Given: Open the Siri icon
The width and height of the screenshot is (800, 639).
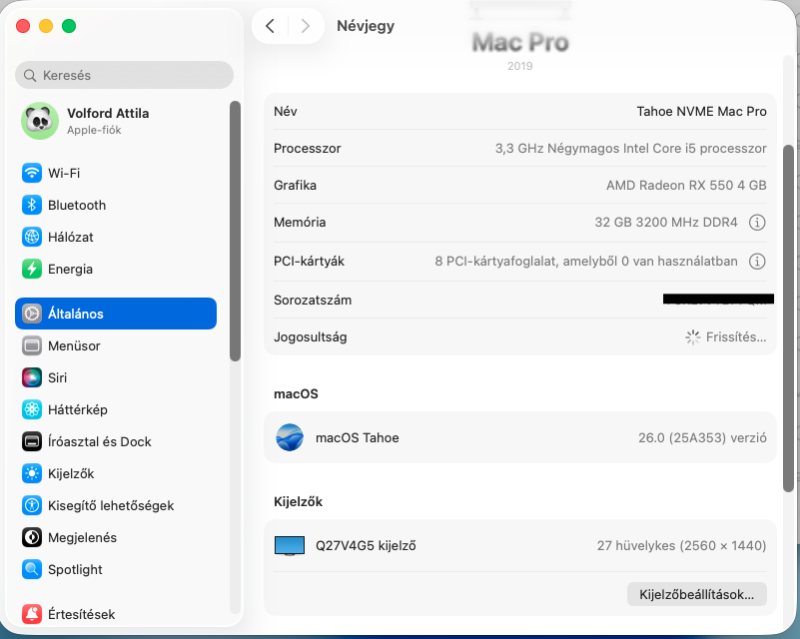Looking at the screenshot, I should tap(32, 378).
